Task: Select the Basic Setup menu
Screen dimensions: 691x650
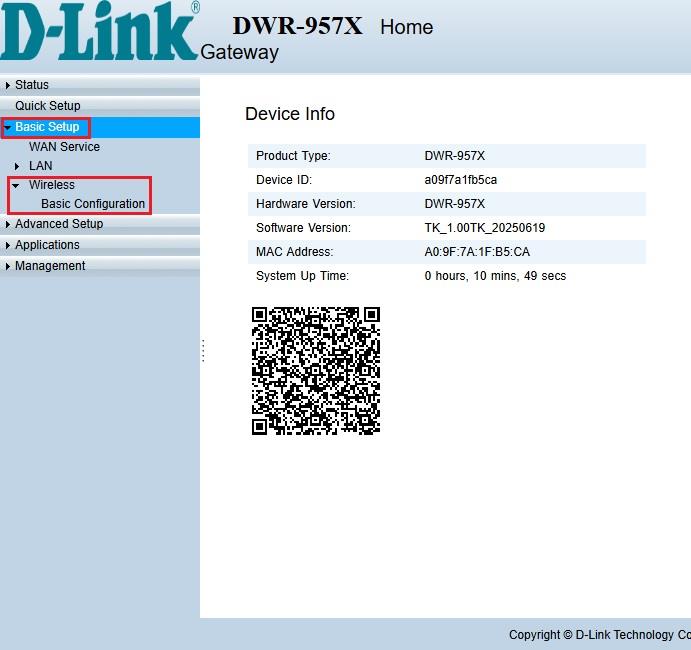Action: (x=47, y=127)
